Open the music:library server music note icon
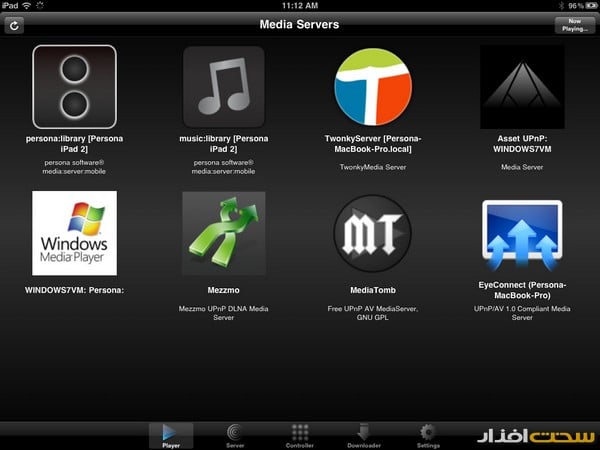The height and width of the screenshot is (450, 600). [x=224, y=87]
